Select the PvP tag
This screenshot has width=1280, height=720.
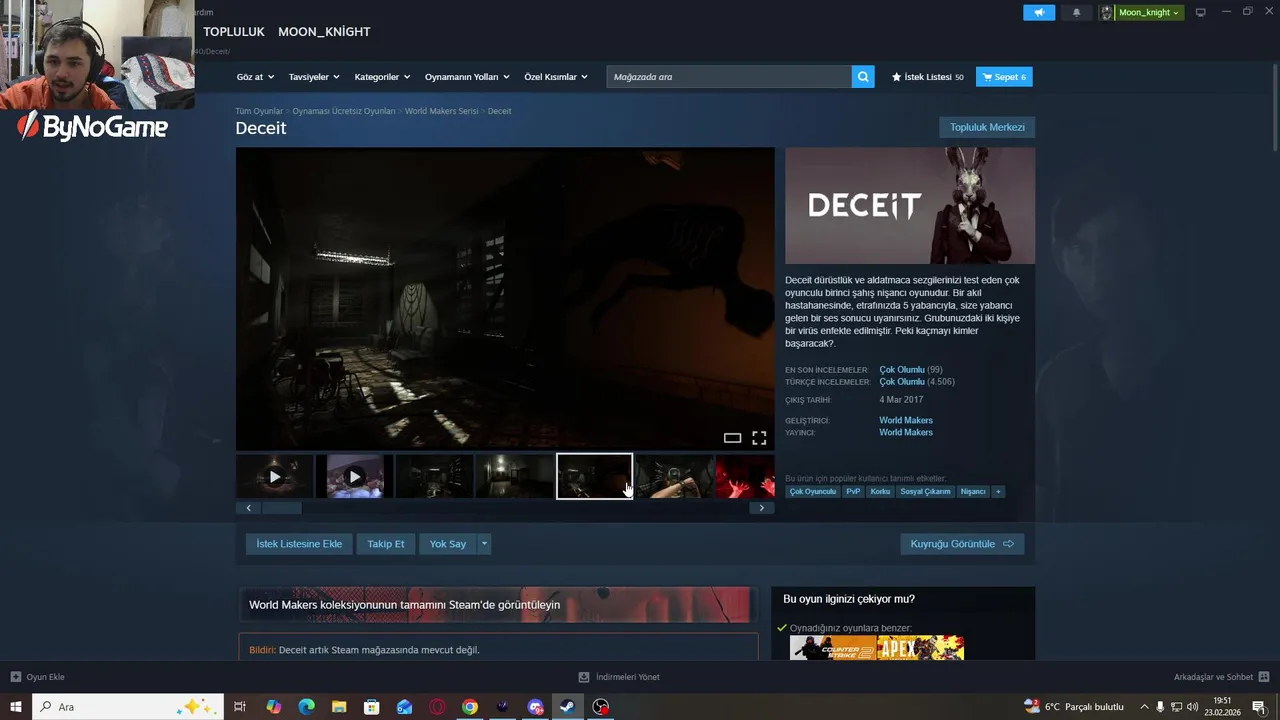tap(853, 491)
